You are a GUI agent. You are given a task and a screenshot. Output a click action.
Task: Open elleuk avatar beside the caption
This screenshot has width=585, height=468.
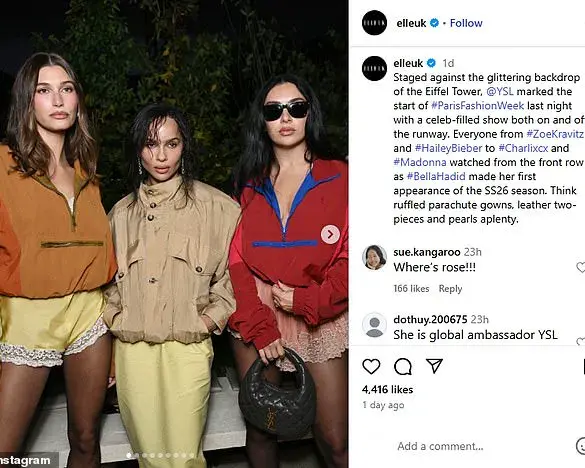[x=374, y=68]
